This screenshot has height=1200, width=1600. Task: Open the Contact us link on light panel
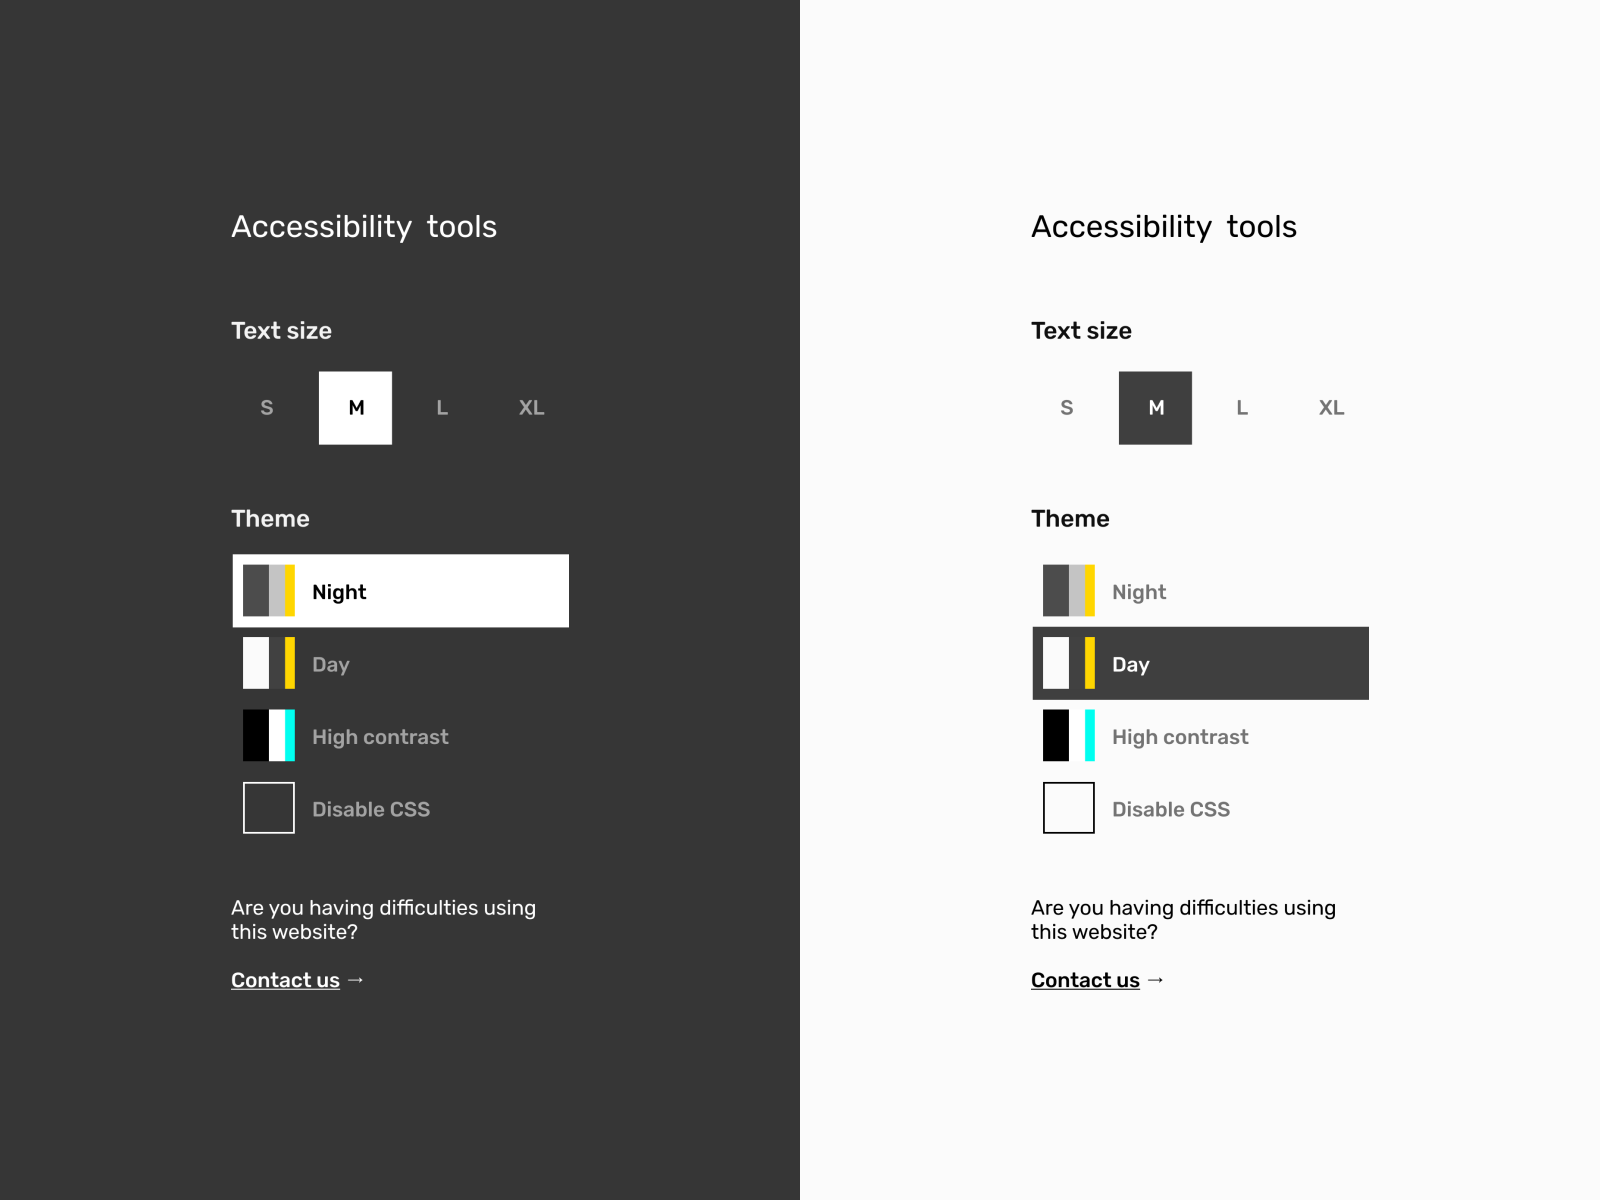coord(1085,979)
